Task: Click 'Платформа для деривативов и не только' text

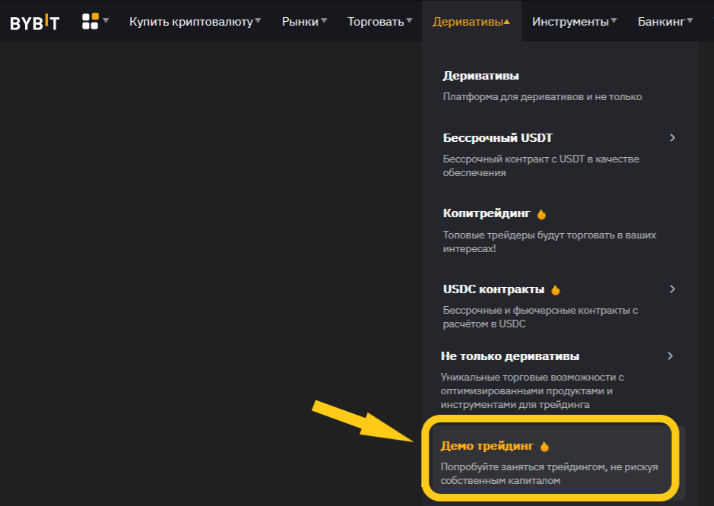Action: coord(542,97)
